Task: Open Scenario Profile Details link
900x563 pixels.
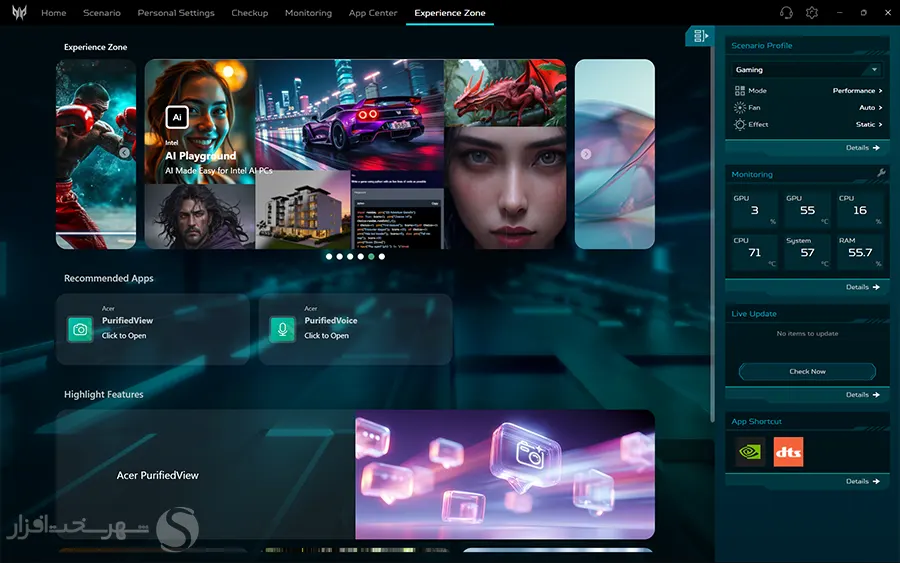Action: pyautogui.click(x=863, y=147)
